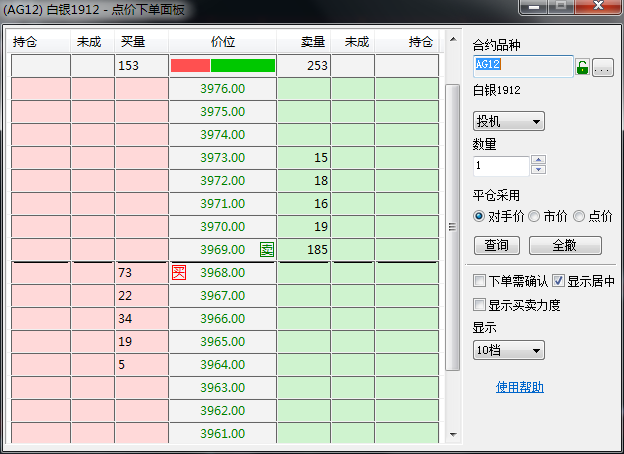Click the left 持仓 column header

click(39, 41)
